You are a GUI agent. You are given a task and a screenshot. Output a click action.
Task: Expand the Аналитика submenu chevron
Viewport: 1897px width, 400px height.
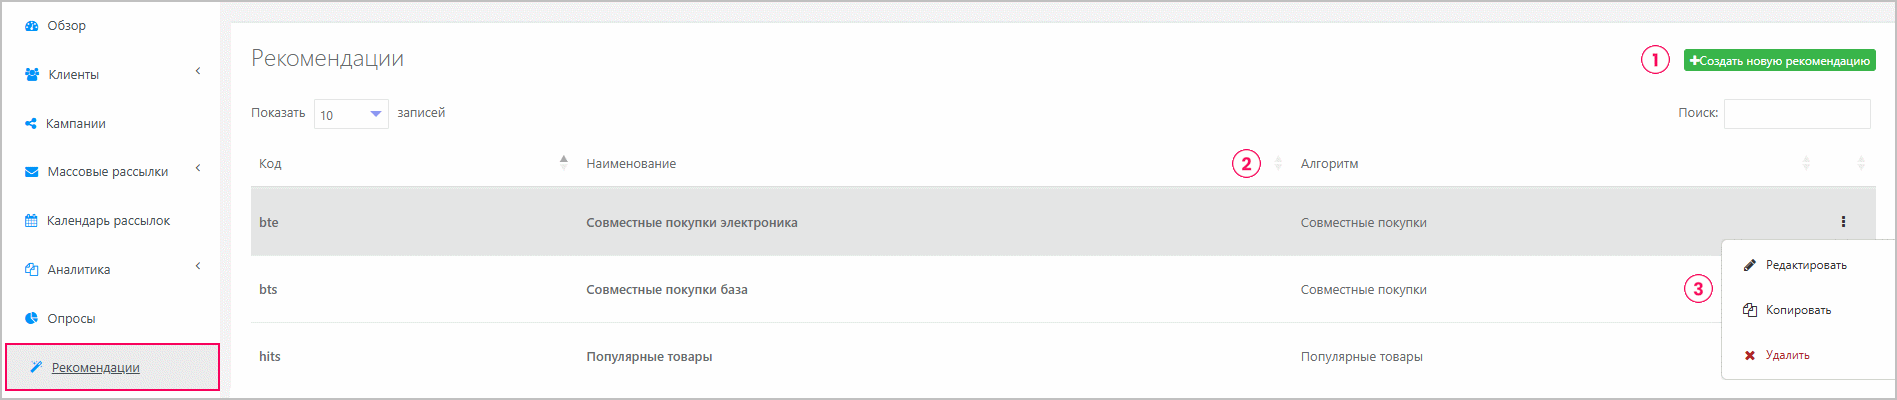point(198,266)
